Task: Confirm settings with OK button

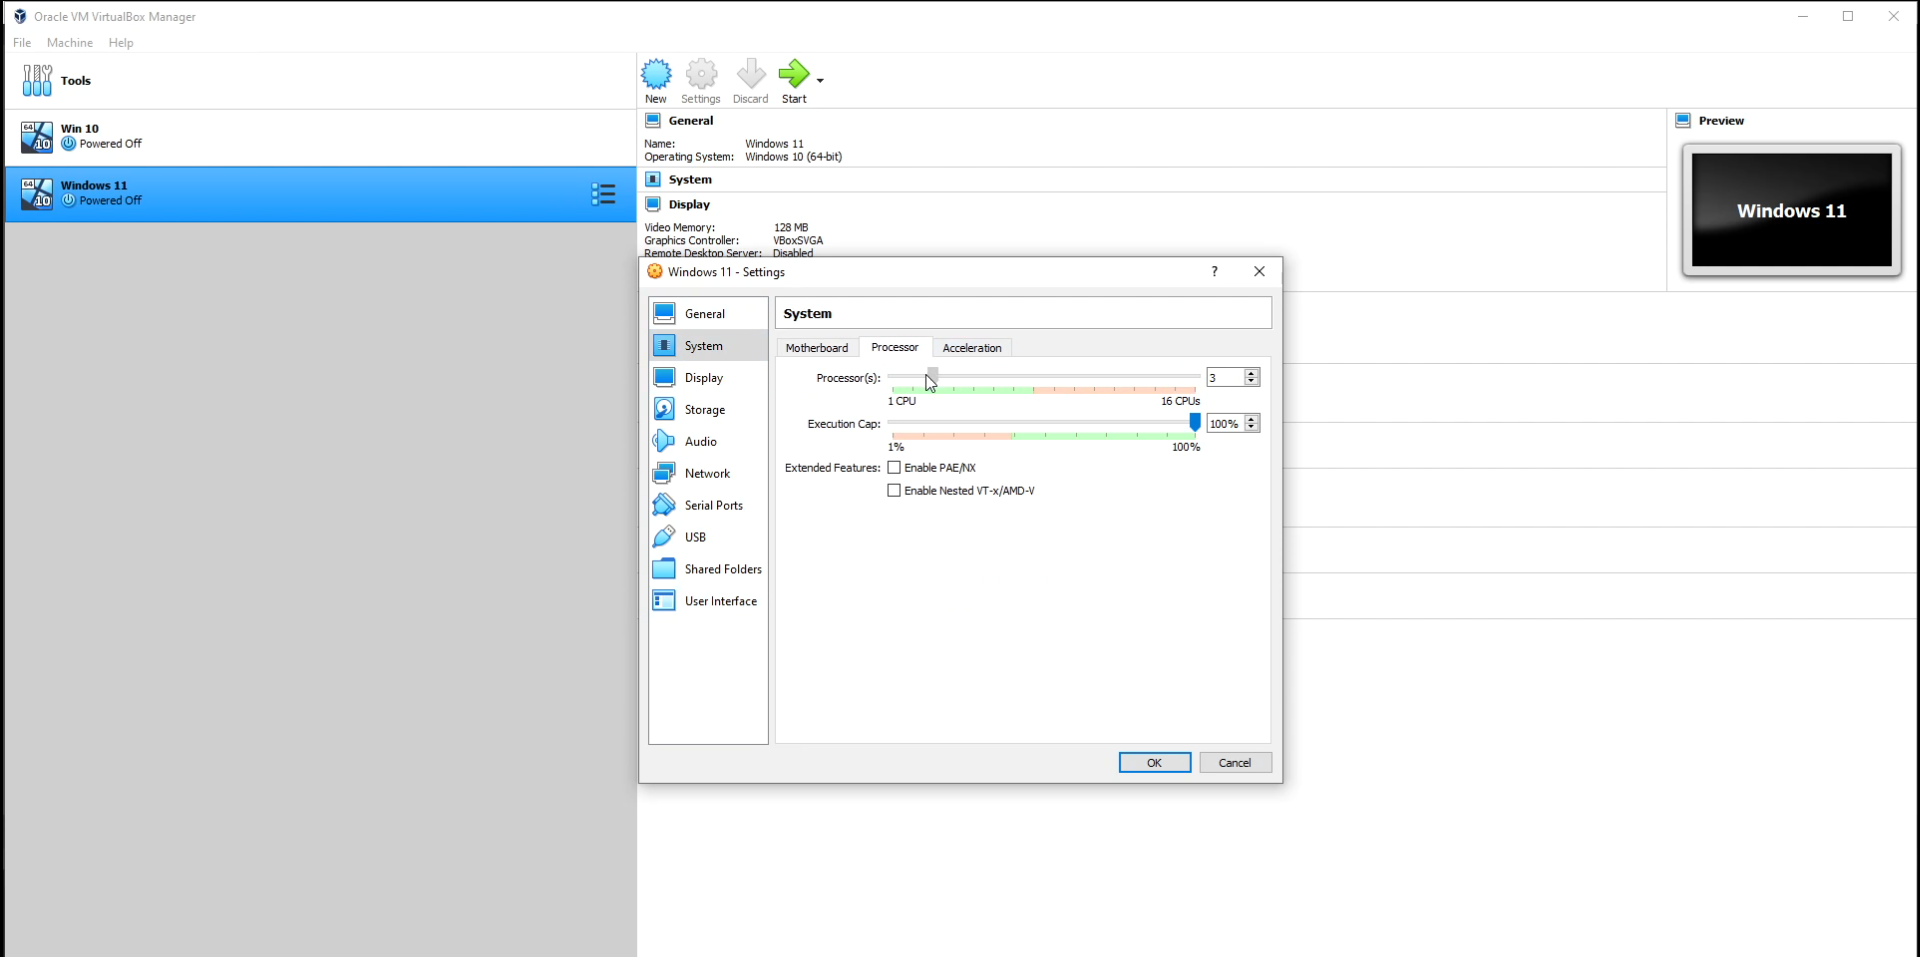Action: (1155, 763)
